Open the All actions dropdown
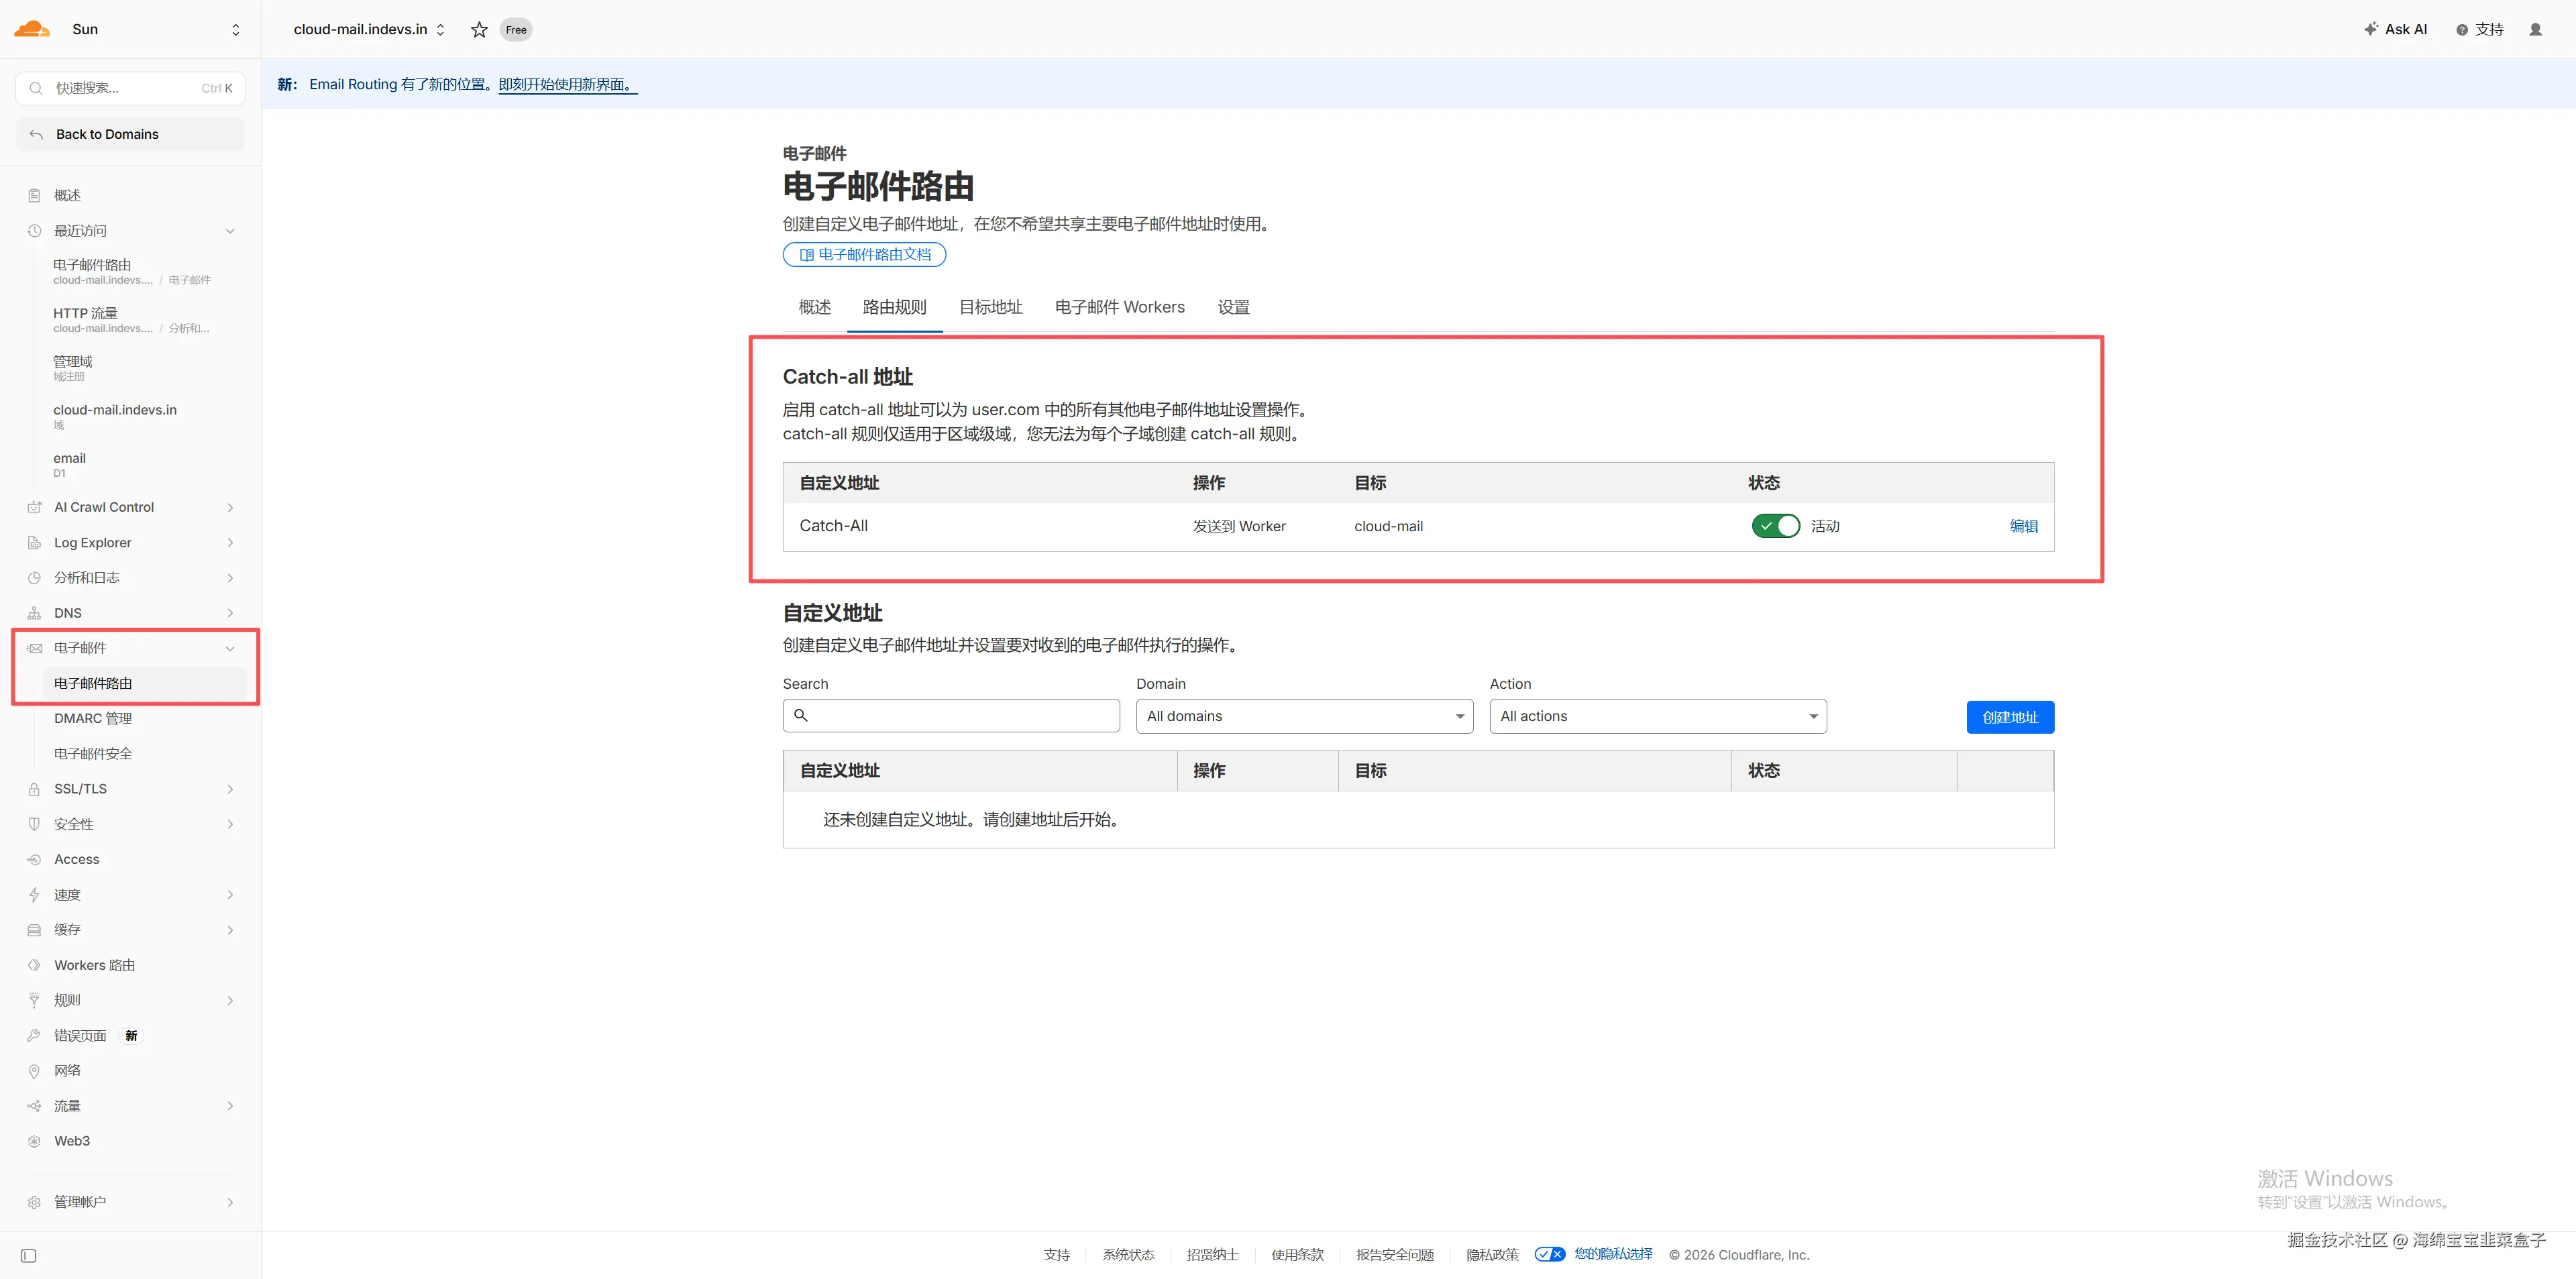Viewport: 2576px width, 1279px height. [x=1657, y=716]
